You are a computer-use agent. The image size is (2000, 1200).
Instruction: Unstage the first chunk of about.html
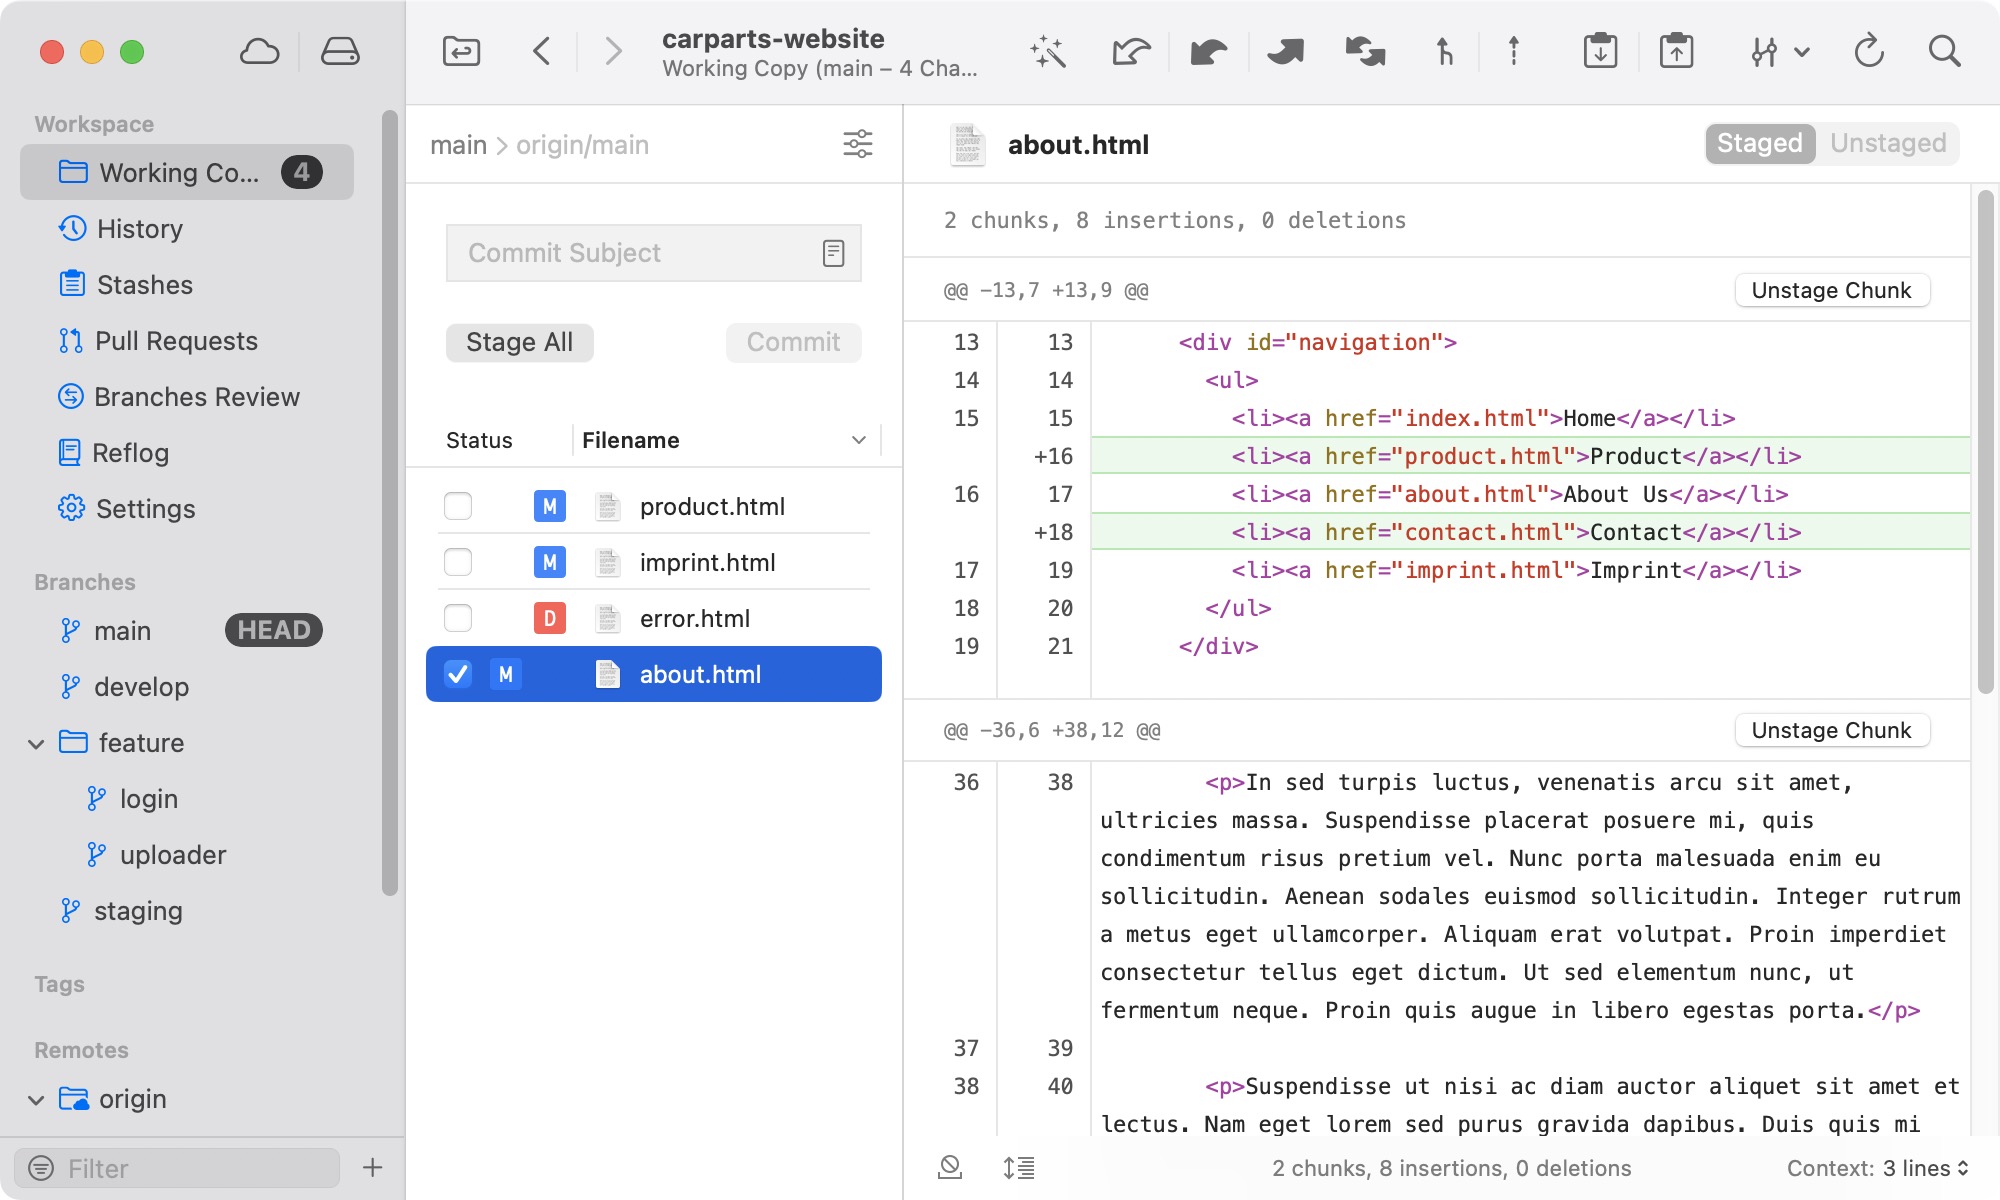(x=1831, y=289)
